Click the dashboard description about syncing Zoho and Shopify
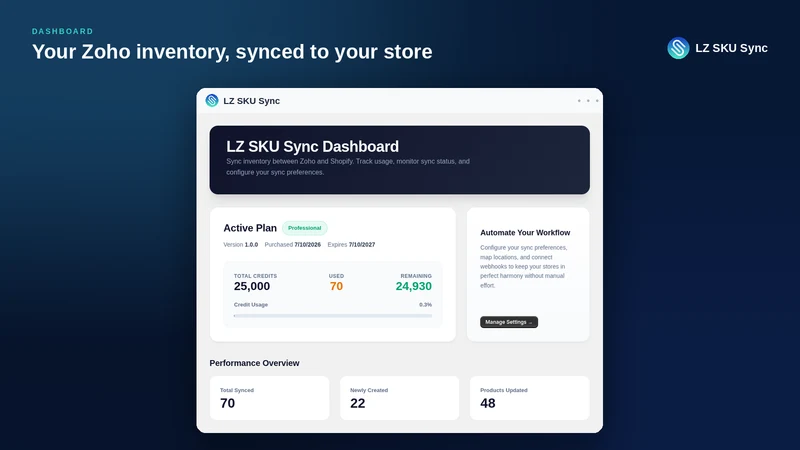The width and height of the screenshot is (800, 450). 348,167
